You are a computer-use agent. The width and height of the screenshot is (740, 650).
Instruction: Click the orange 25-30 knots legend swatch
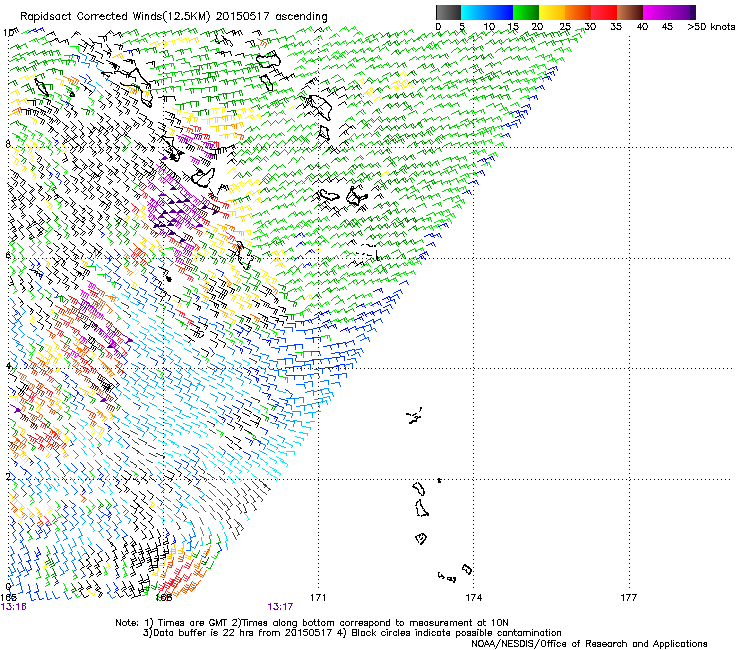click(x=578, y=12)
